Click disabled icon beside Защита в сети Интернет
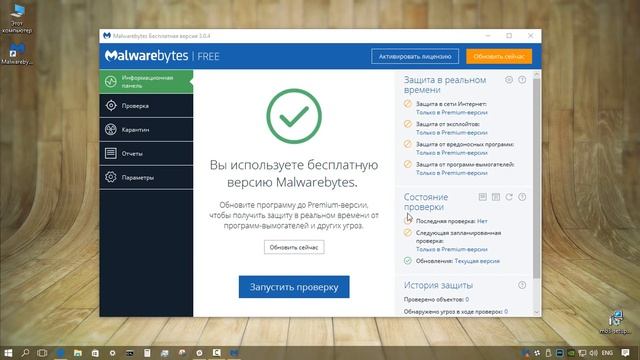This screenshot has width=640, height=360. 408,104
